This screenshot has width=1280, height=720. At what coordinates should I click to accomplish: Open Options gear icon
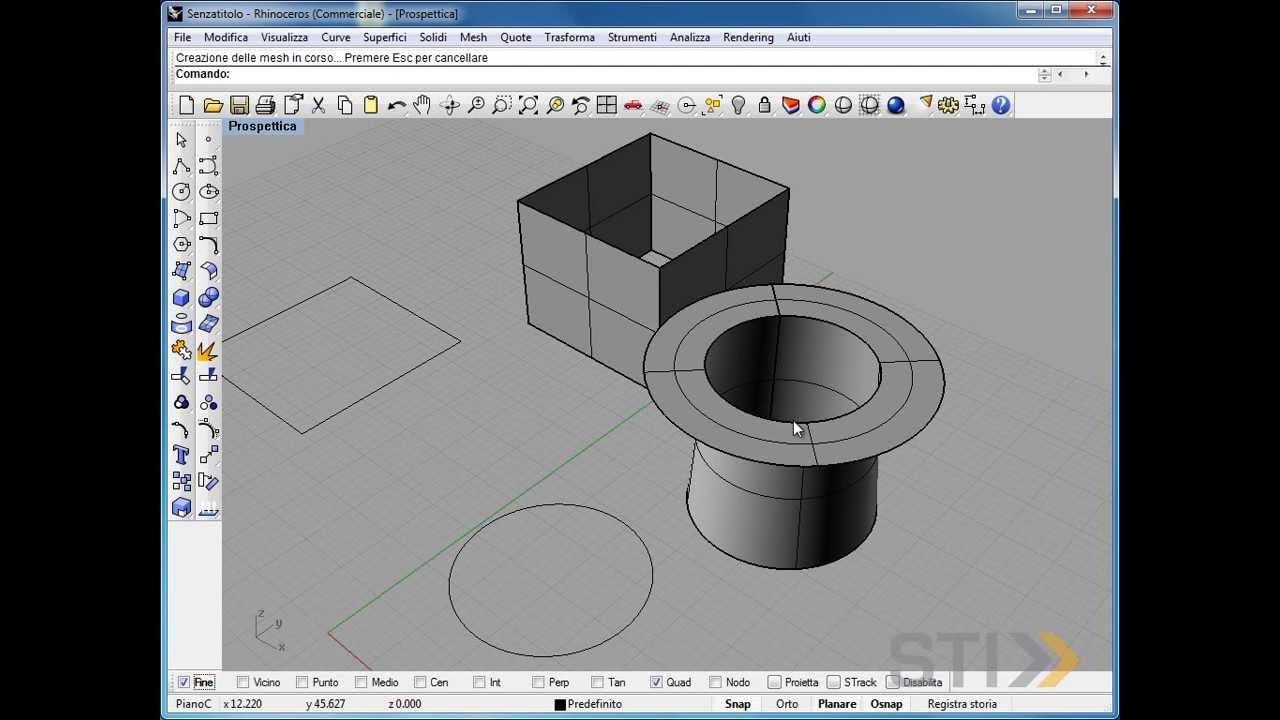click(948, 105)
